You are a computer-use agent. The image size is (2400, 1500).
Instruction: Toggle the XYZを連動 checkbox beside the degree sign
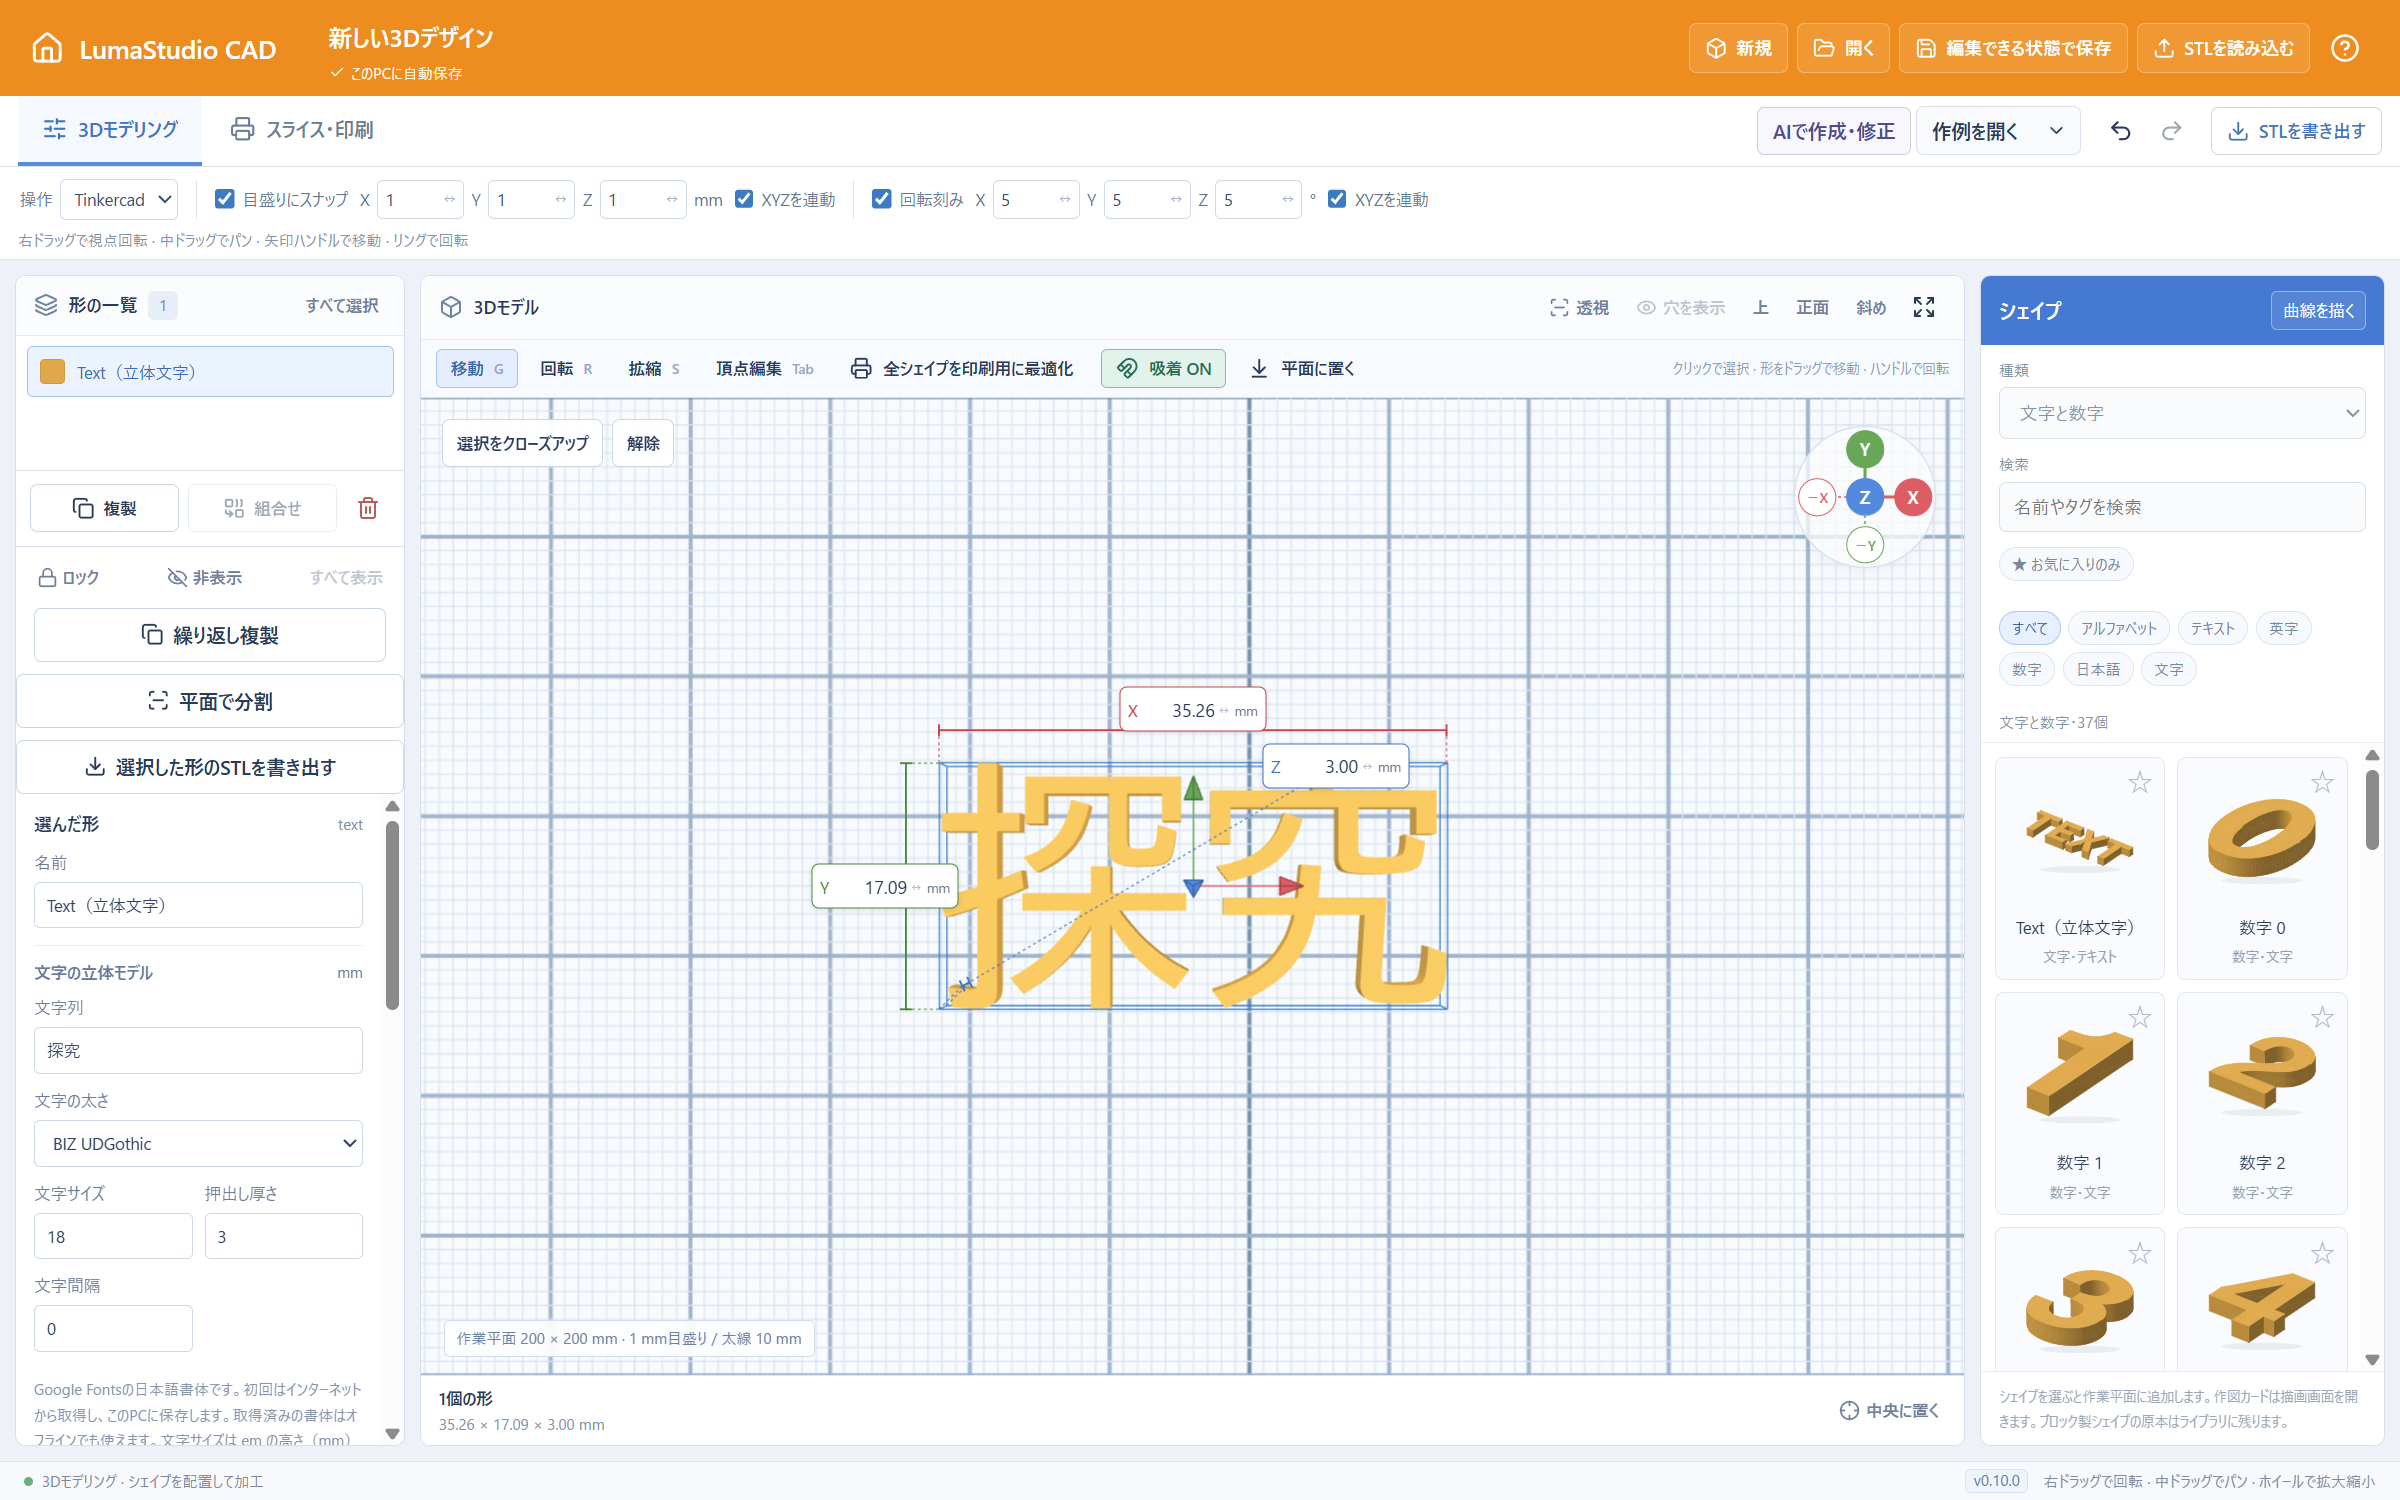tap(1337, 199)
